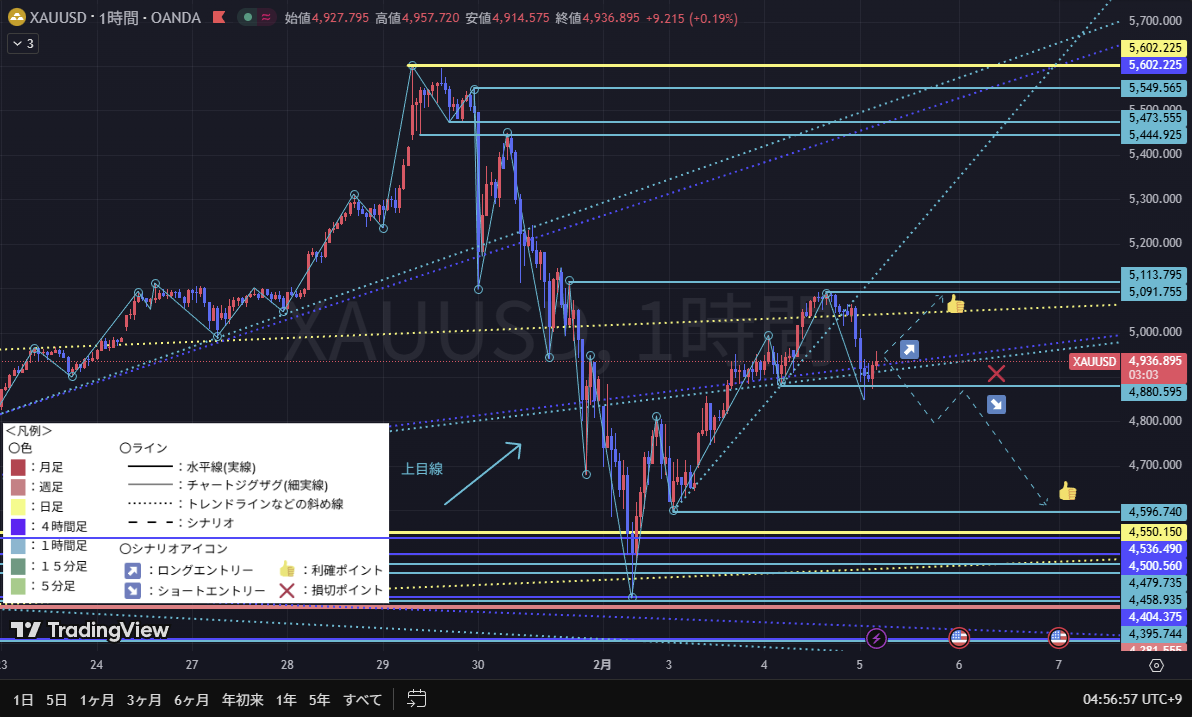Open the go-to-date calendar icon

pos(417,699)
